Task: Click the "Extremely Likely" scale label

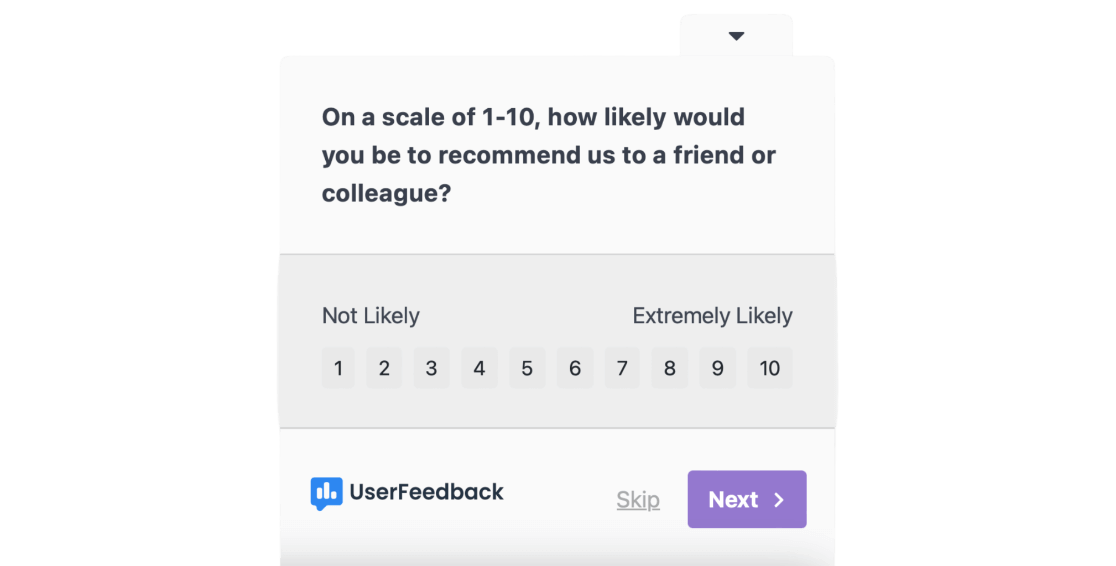Action: click(712, 316)
